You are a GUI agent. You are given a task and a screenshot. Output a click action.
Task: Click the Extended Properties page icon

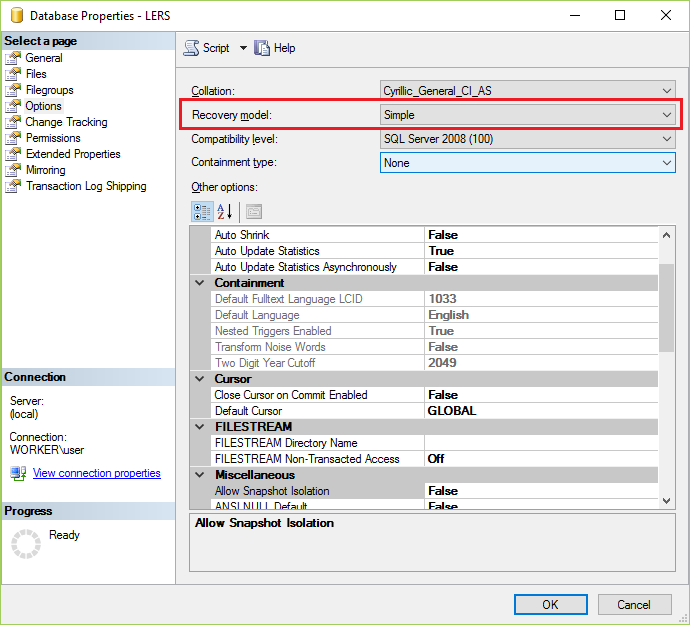pyautogui.click(x=13, y=154)
